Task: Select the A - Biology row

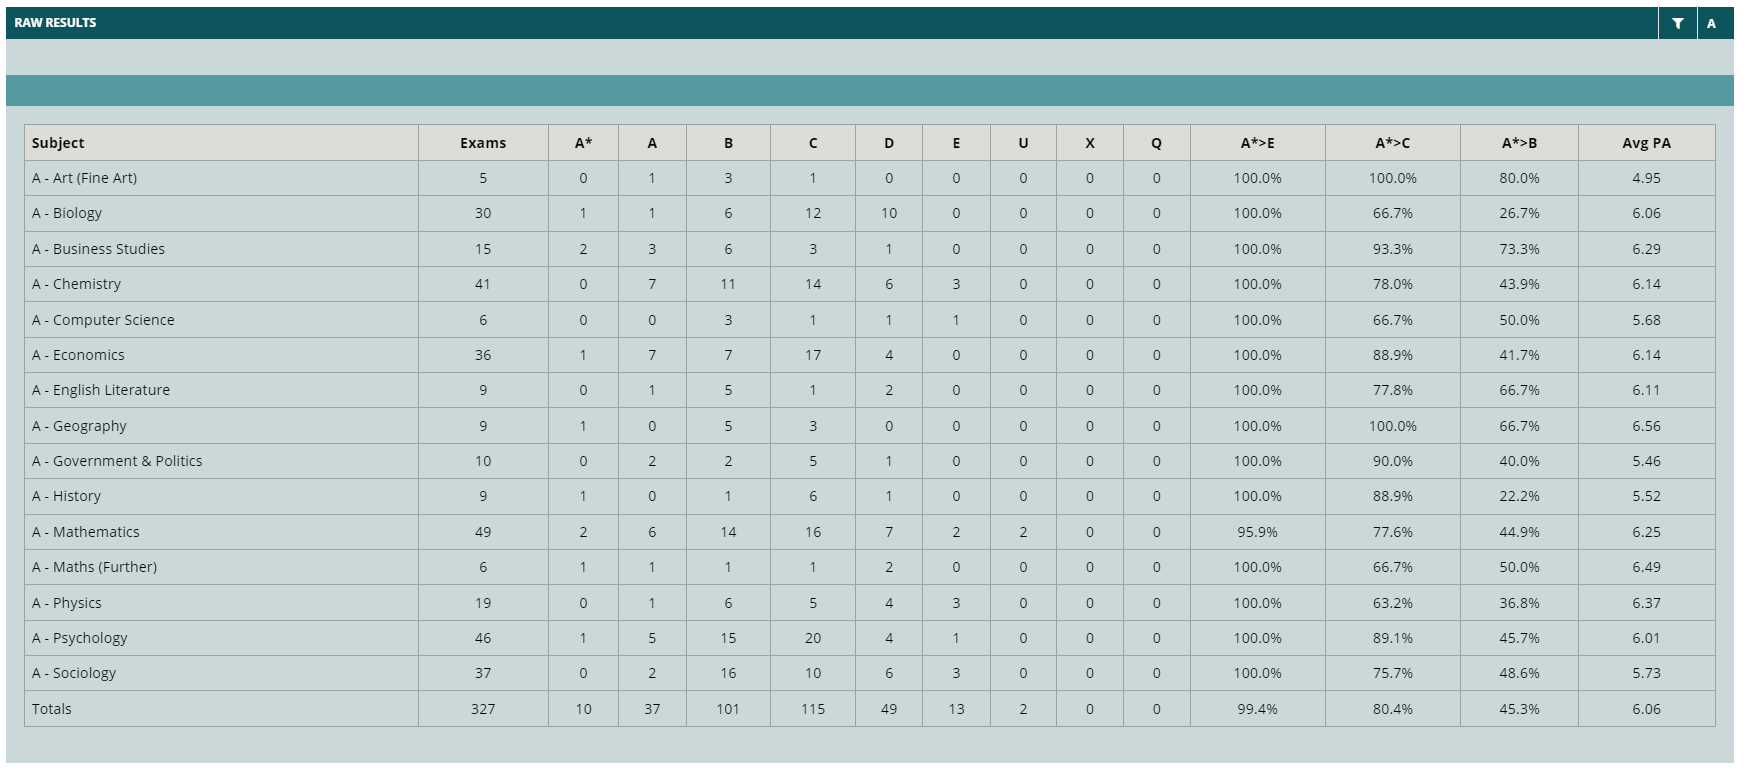Action: pyautogui.click(x=869, y=213)
